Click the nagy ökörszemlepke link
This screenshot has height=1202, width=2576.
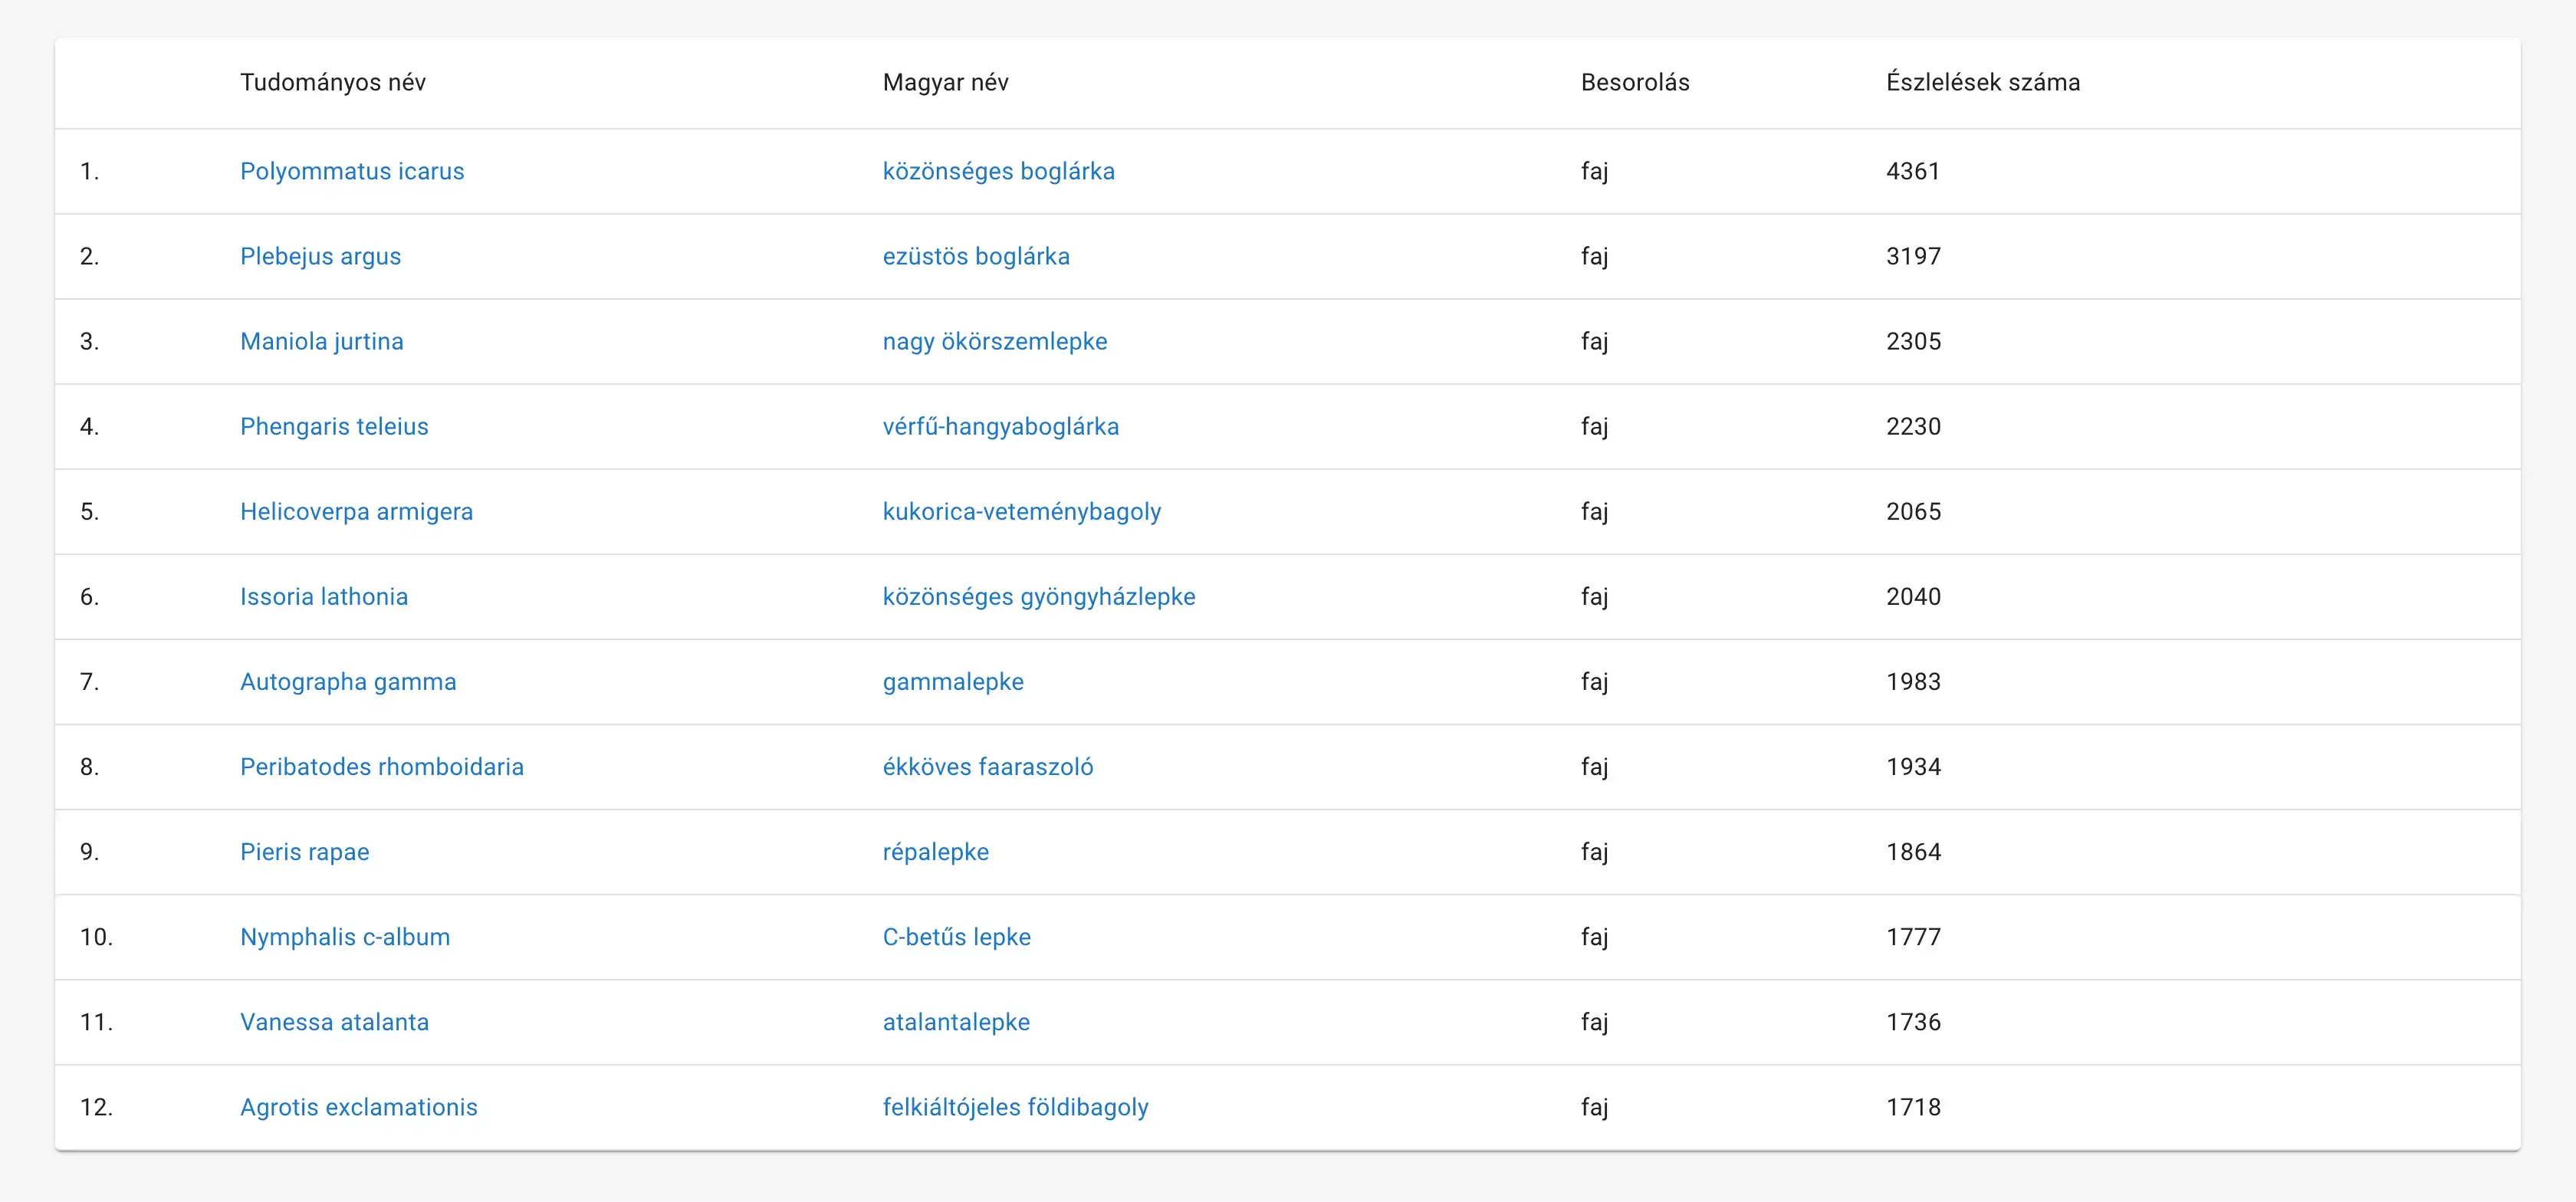994,341
